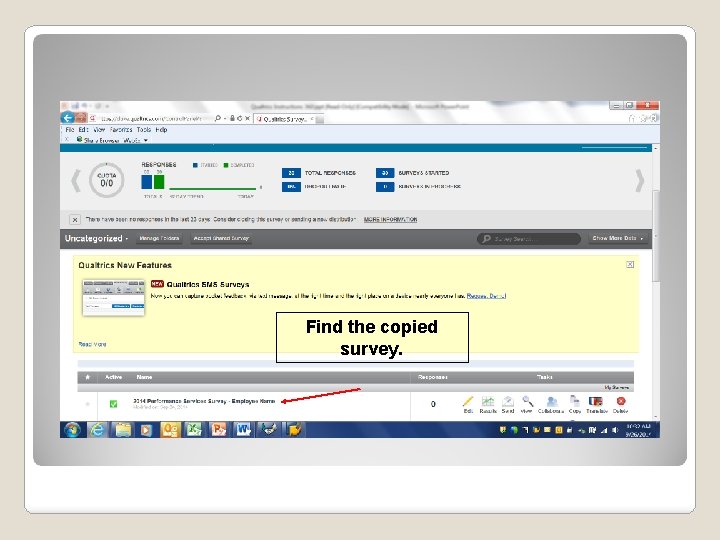Select the Qualtrics Survey browser tab

[285, 119]
